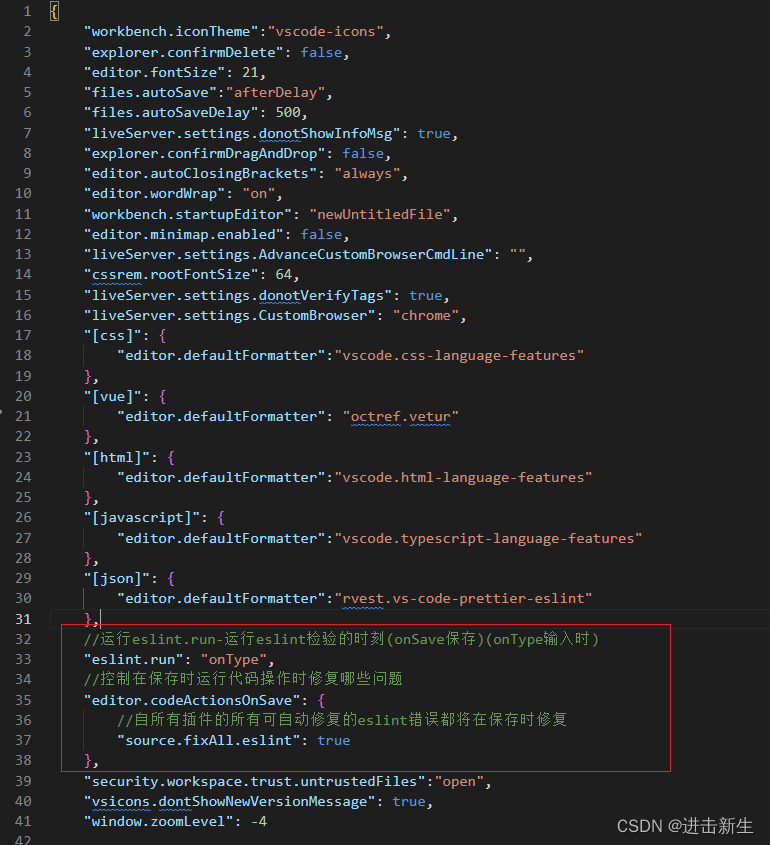Click the "liveServer.settings.AdvanceCustomBrowserCmdLine" key
The height and width of the screenshot is (845, 770).
[288, 254]
